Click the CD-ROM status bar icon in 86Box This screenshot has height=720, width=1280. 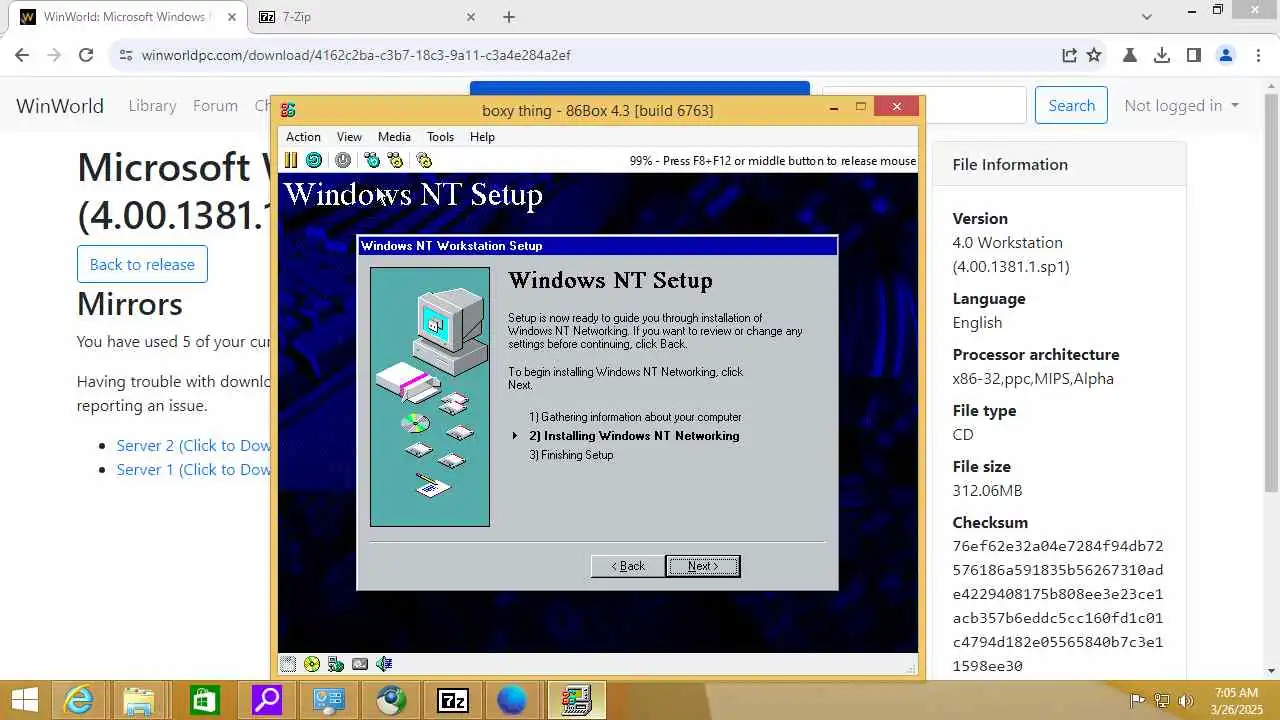point(312,664)
